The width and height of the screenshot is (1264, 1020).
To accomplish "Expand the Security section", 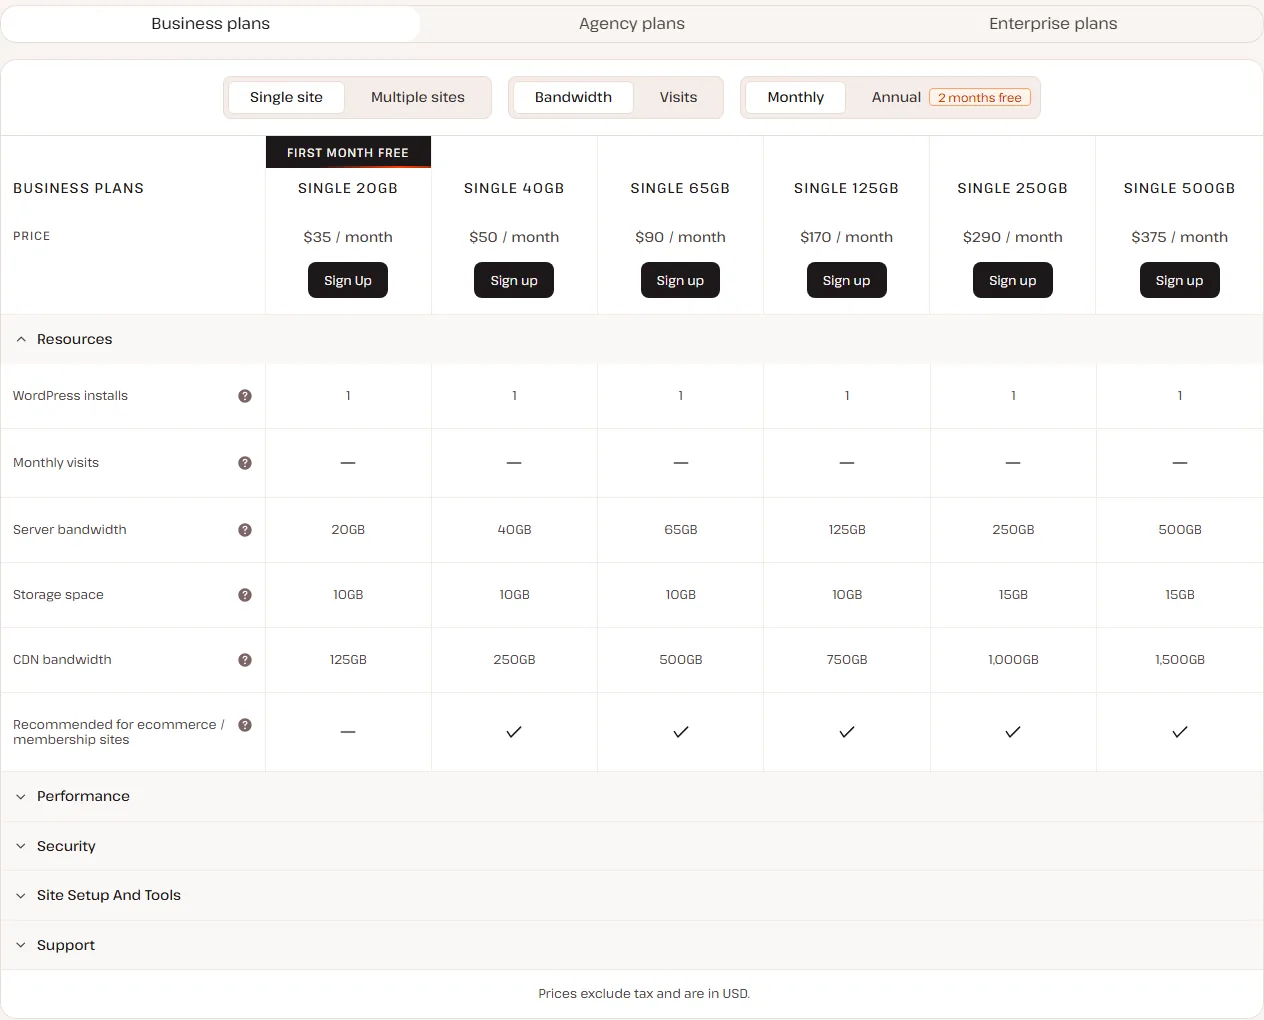I will click(x=632, y=846).
